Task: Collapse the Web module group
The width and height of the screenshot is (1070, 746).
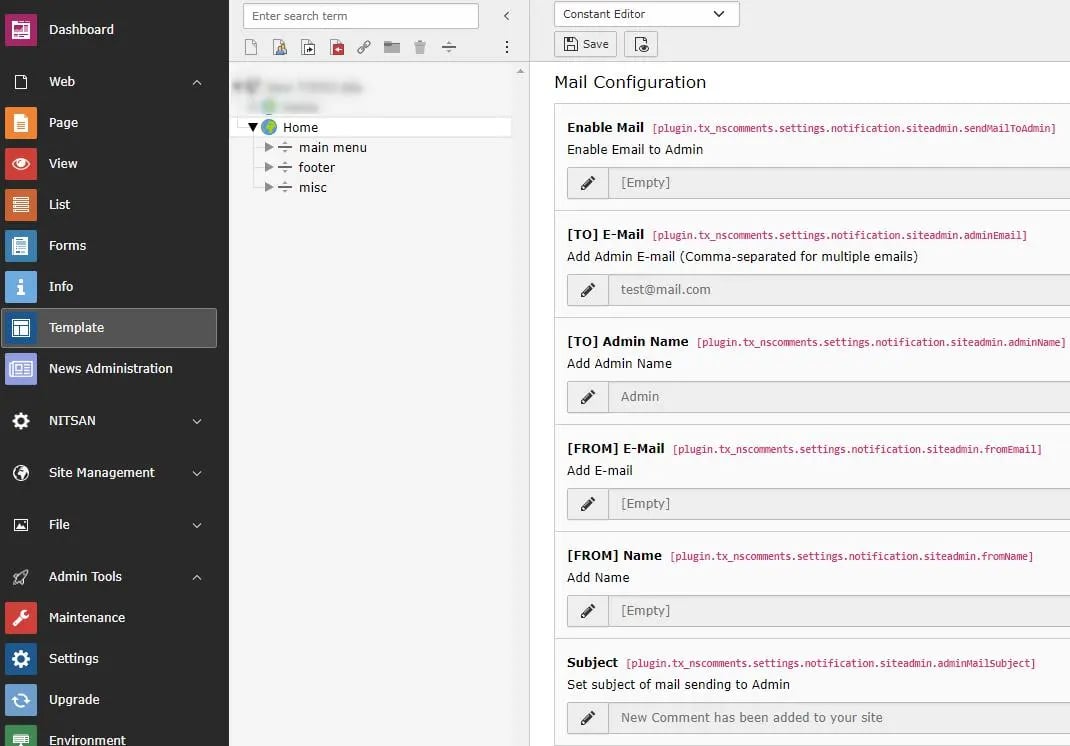Action: point(197,83)
